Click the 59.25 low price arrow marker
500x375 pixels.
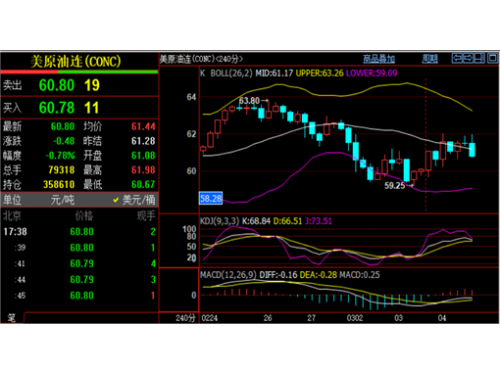click(399, 185)
